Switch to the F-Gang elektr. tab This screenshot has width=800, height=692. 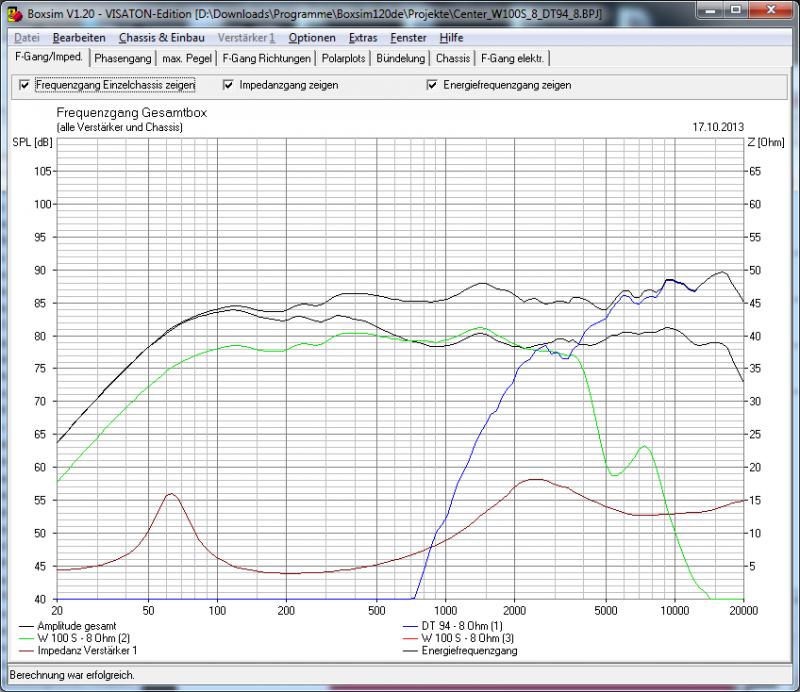click(513, 58)
